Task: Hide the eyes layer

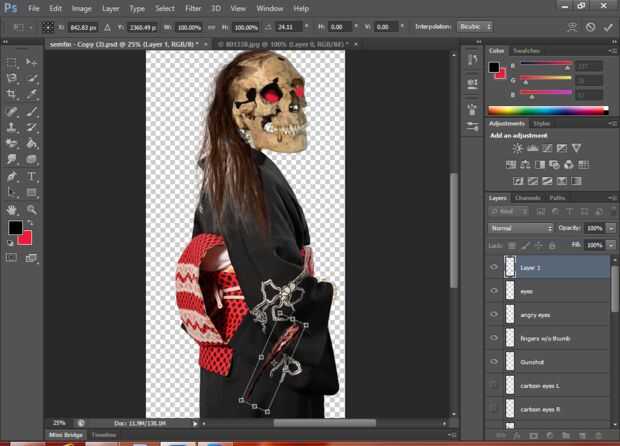Action: tap(494, 291)
